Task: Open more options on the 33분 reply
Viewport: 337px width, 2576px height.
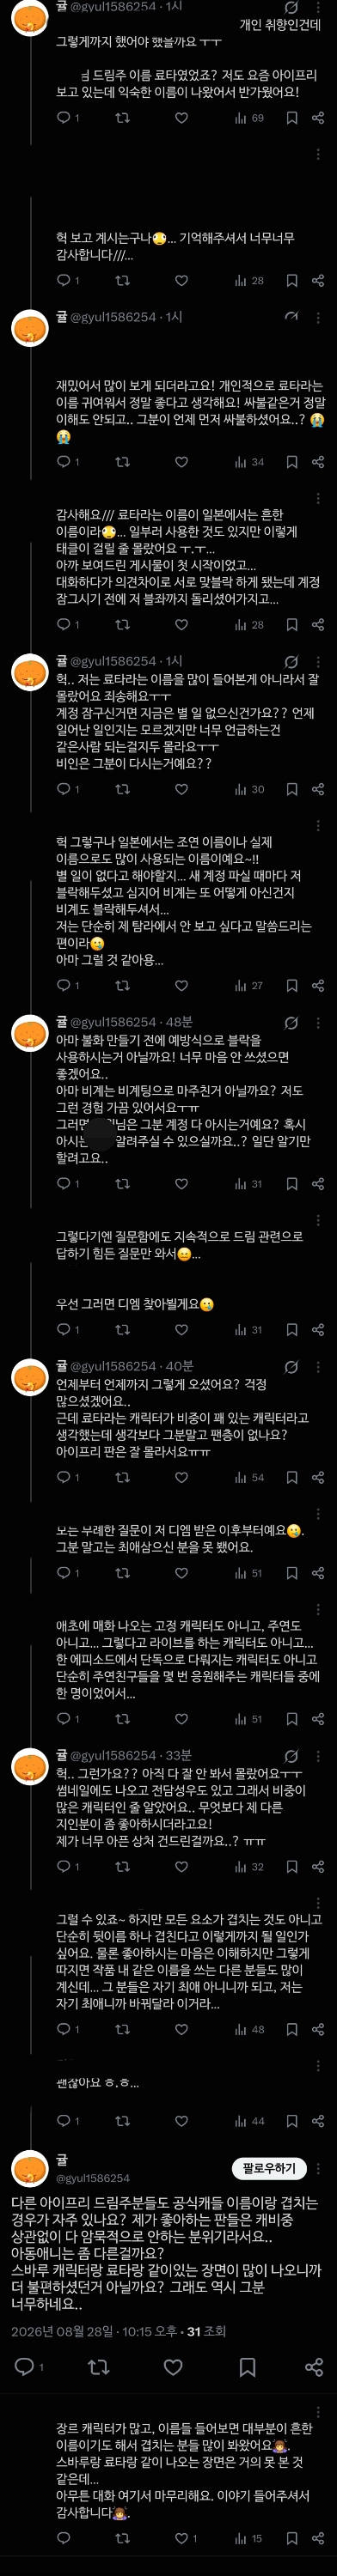Action: click(x=318, y=1755)
